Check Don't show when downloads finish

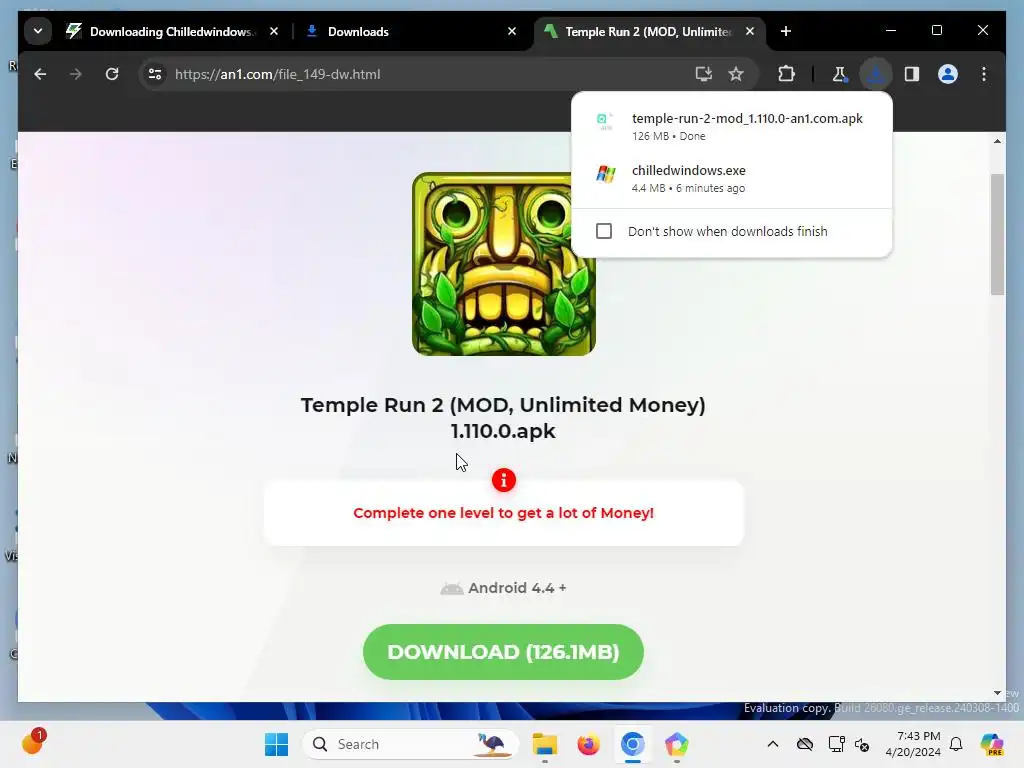tap(604, 231)
